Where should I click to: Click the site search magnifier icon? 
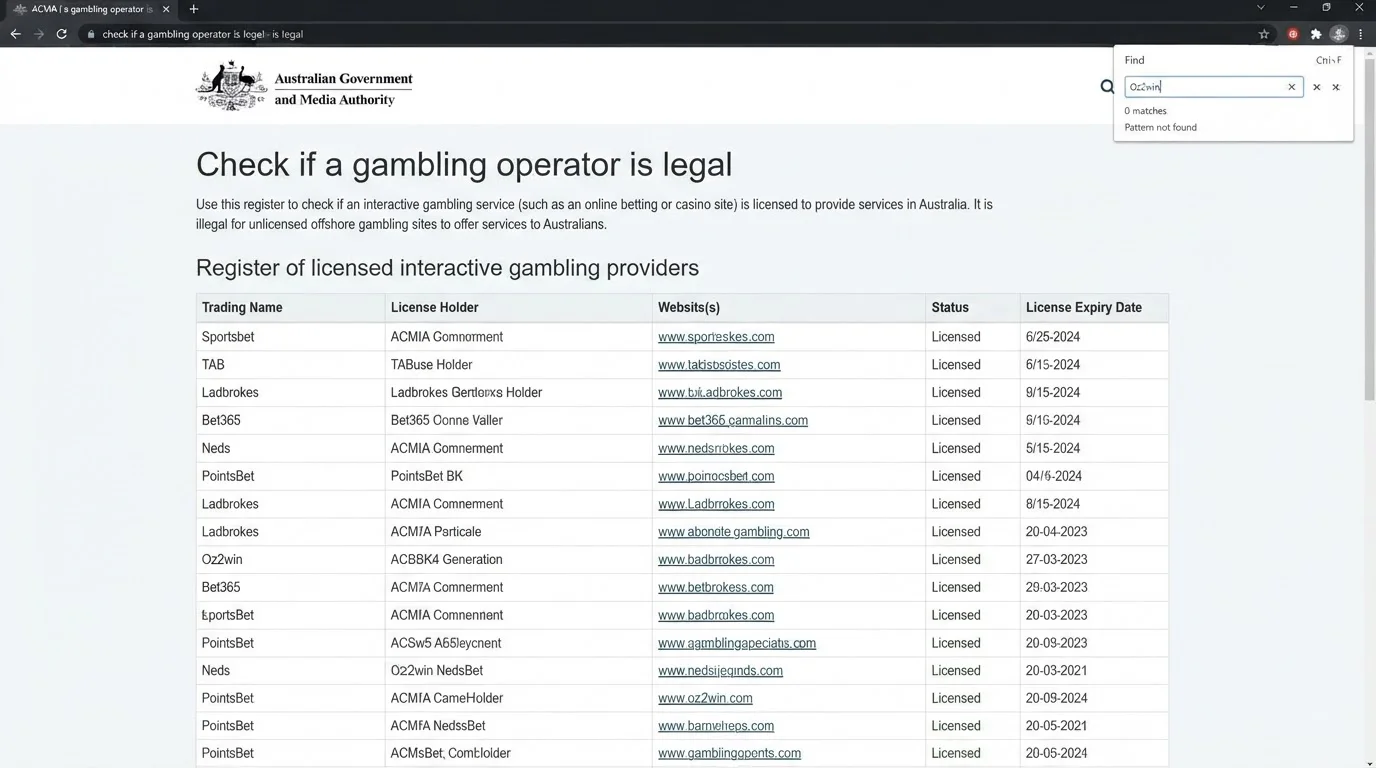pos(1107,87)
